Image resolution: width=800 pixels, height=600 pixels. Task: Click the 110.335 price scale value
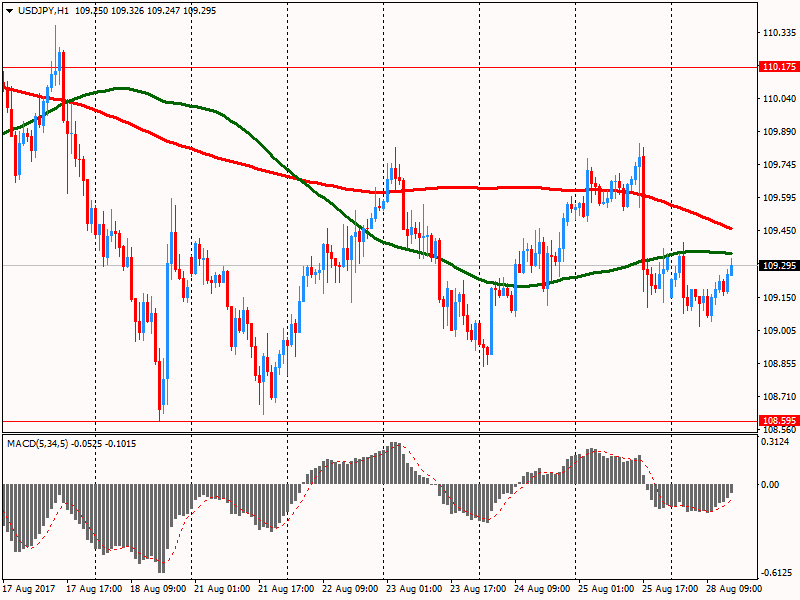click(x=779, y=33)
